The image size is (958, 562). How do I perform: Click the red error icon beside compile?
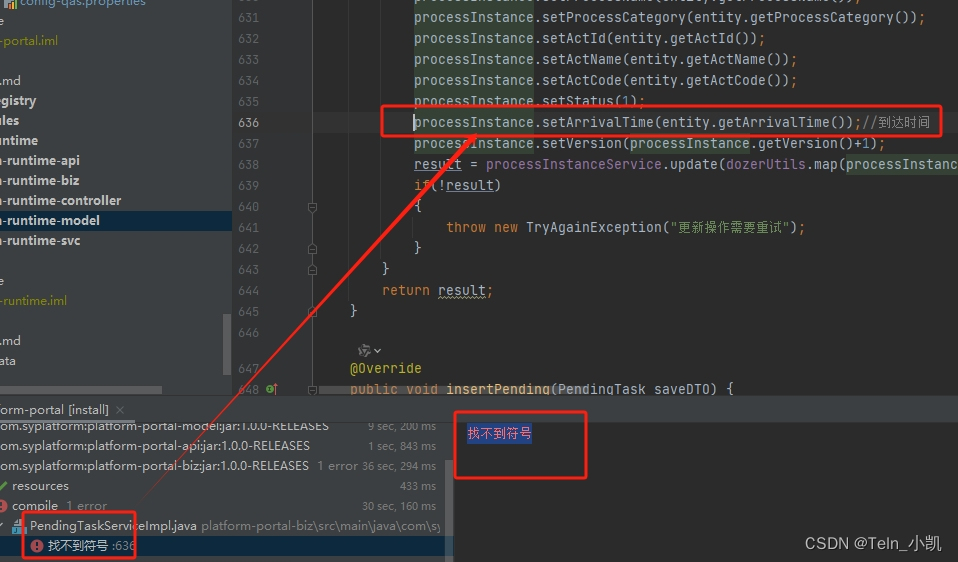click(x=3, y=506)
